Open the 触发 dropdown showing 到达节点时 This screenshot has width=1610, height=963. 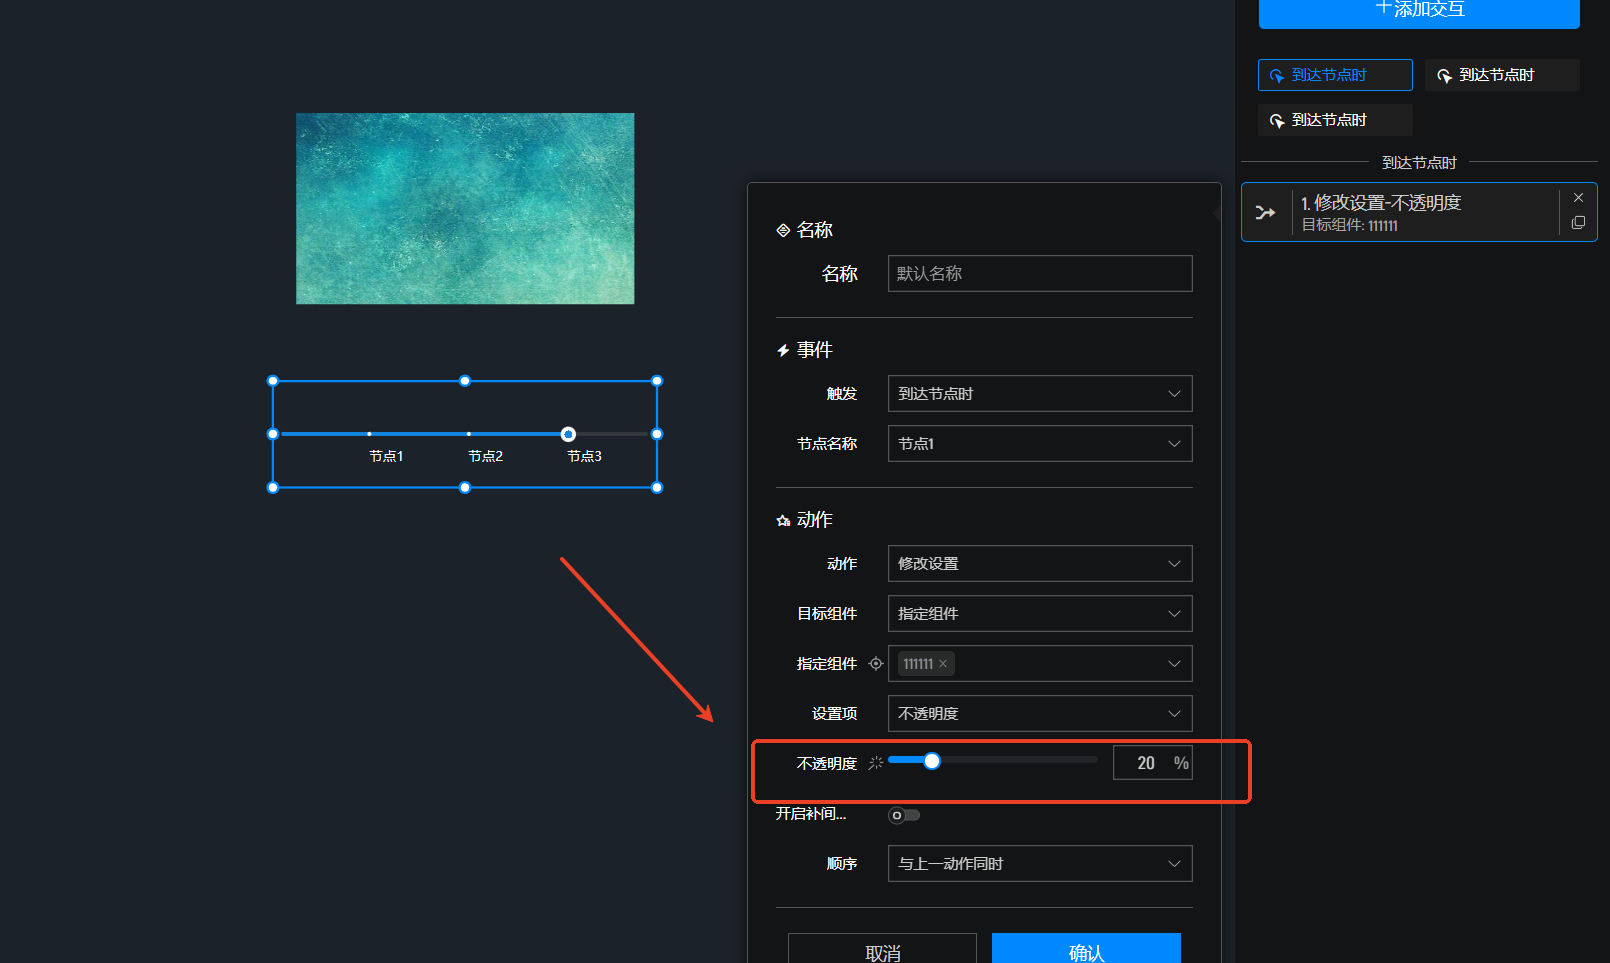[1039, 394]
